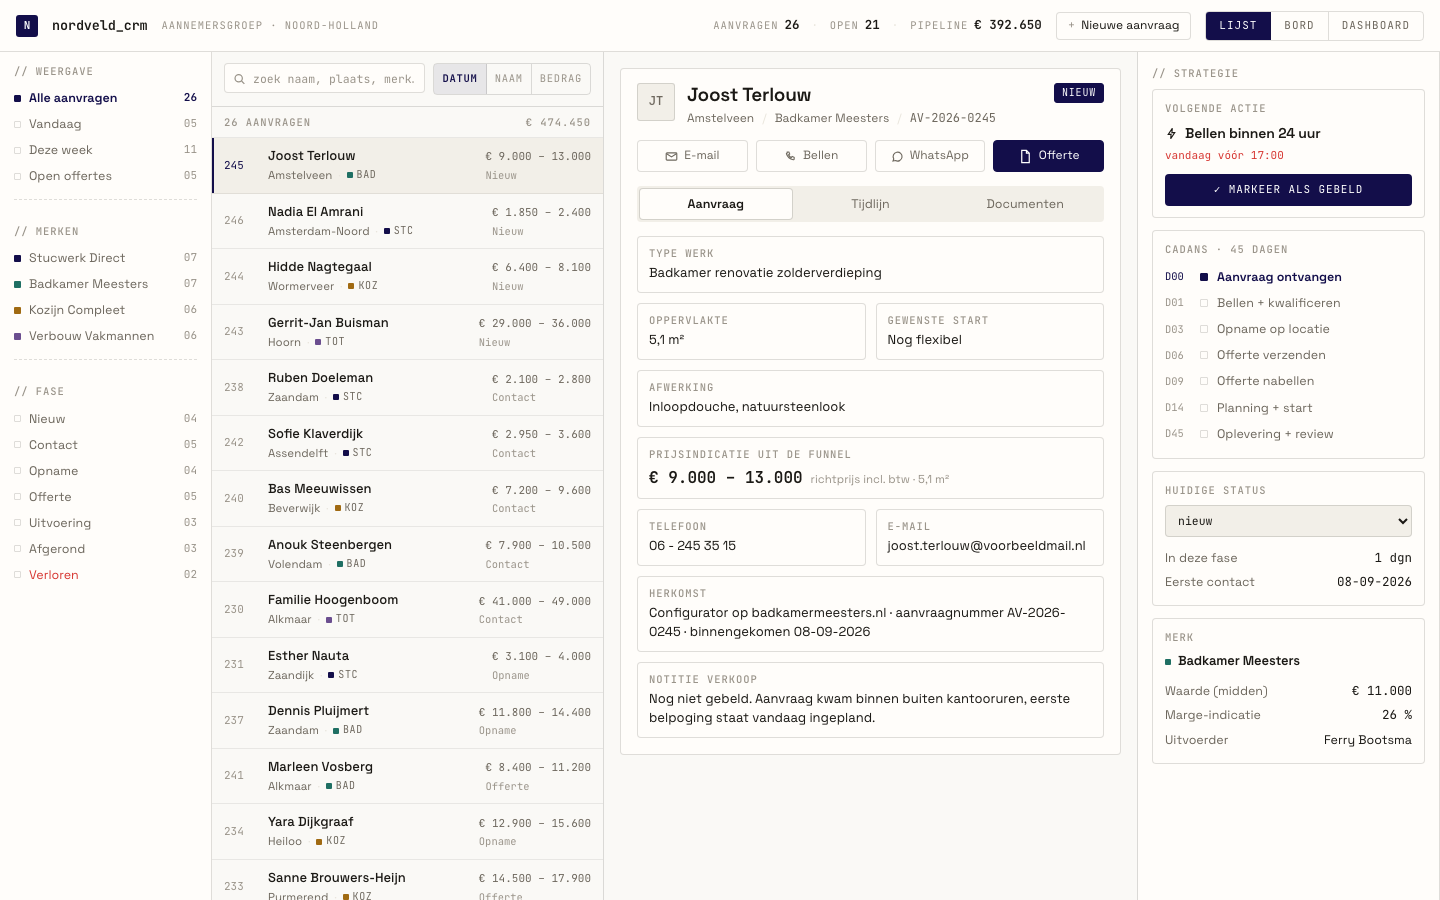Screen dimensions: 1440x900
Task: Mark 'Planning + start' cadence step done
Action: coord(1204,408)
